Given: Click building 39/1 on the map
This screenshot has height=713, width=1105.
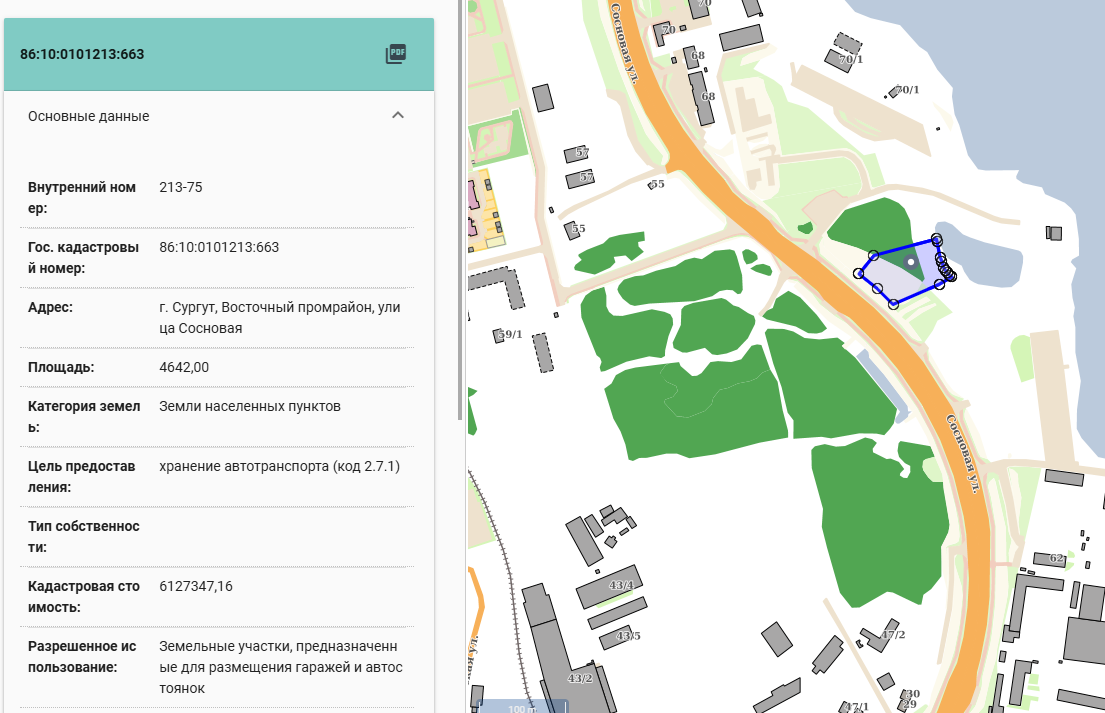Looking at the screenshot, I should (x=499, y=335).
